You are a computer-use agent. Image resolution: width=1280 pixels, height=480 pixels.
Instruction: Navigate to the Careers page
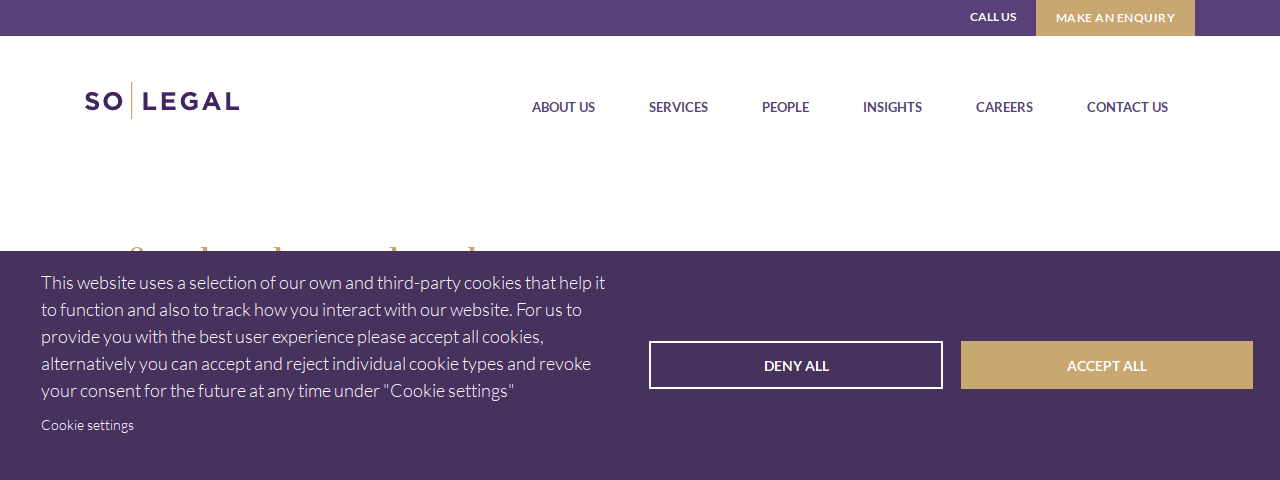click(1004, 107)
